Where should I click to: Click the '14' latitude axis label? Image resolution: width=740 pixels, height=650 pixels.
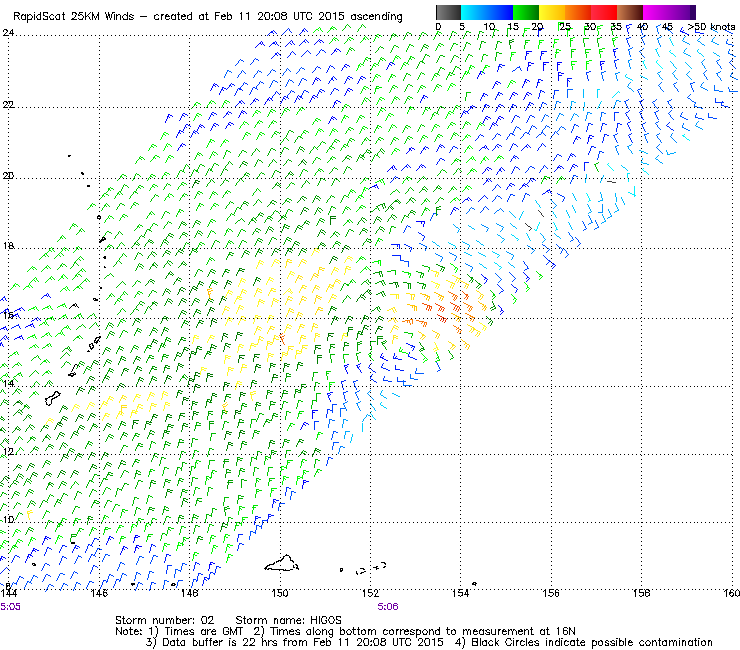(8, 383)
